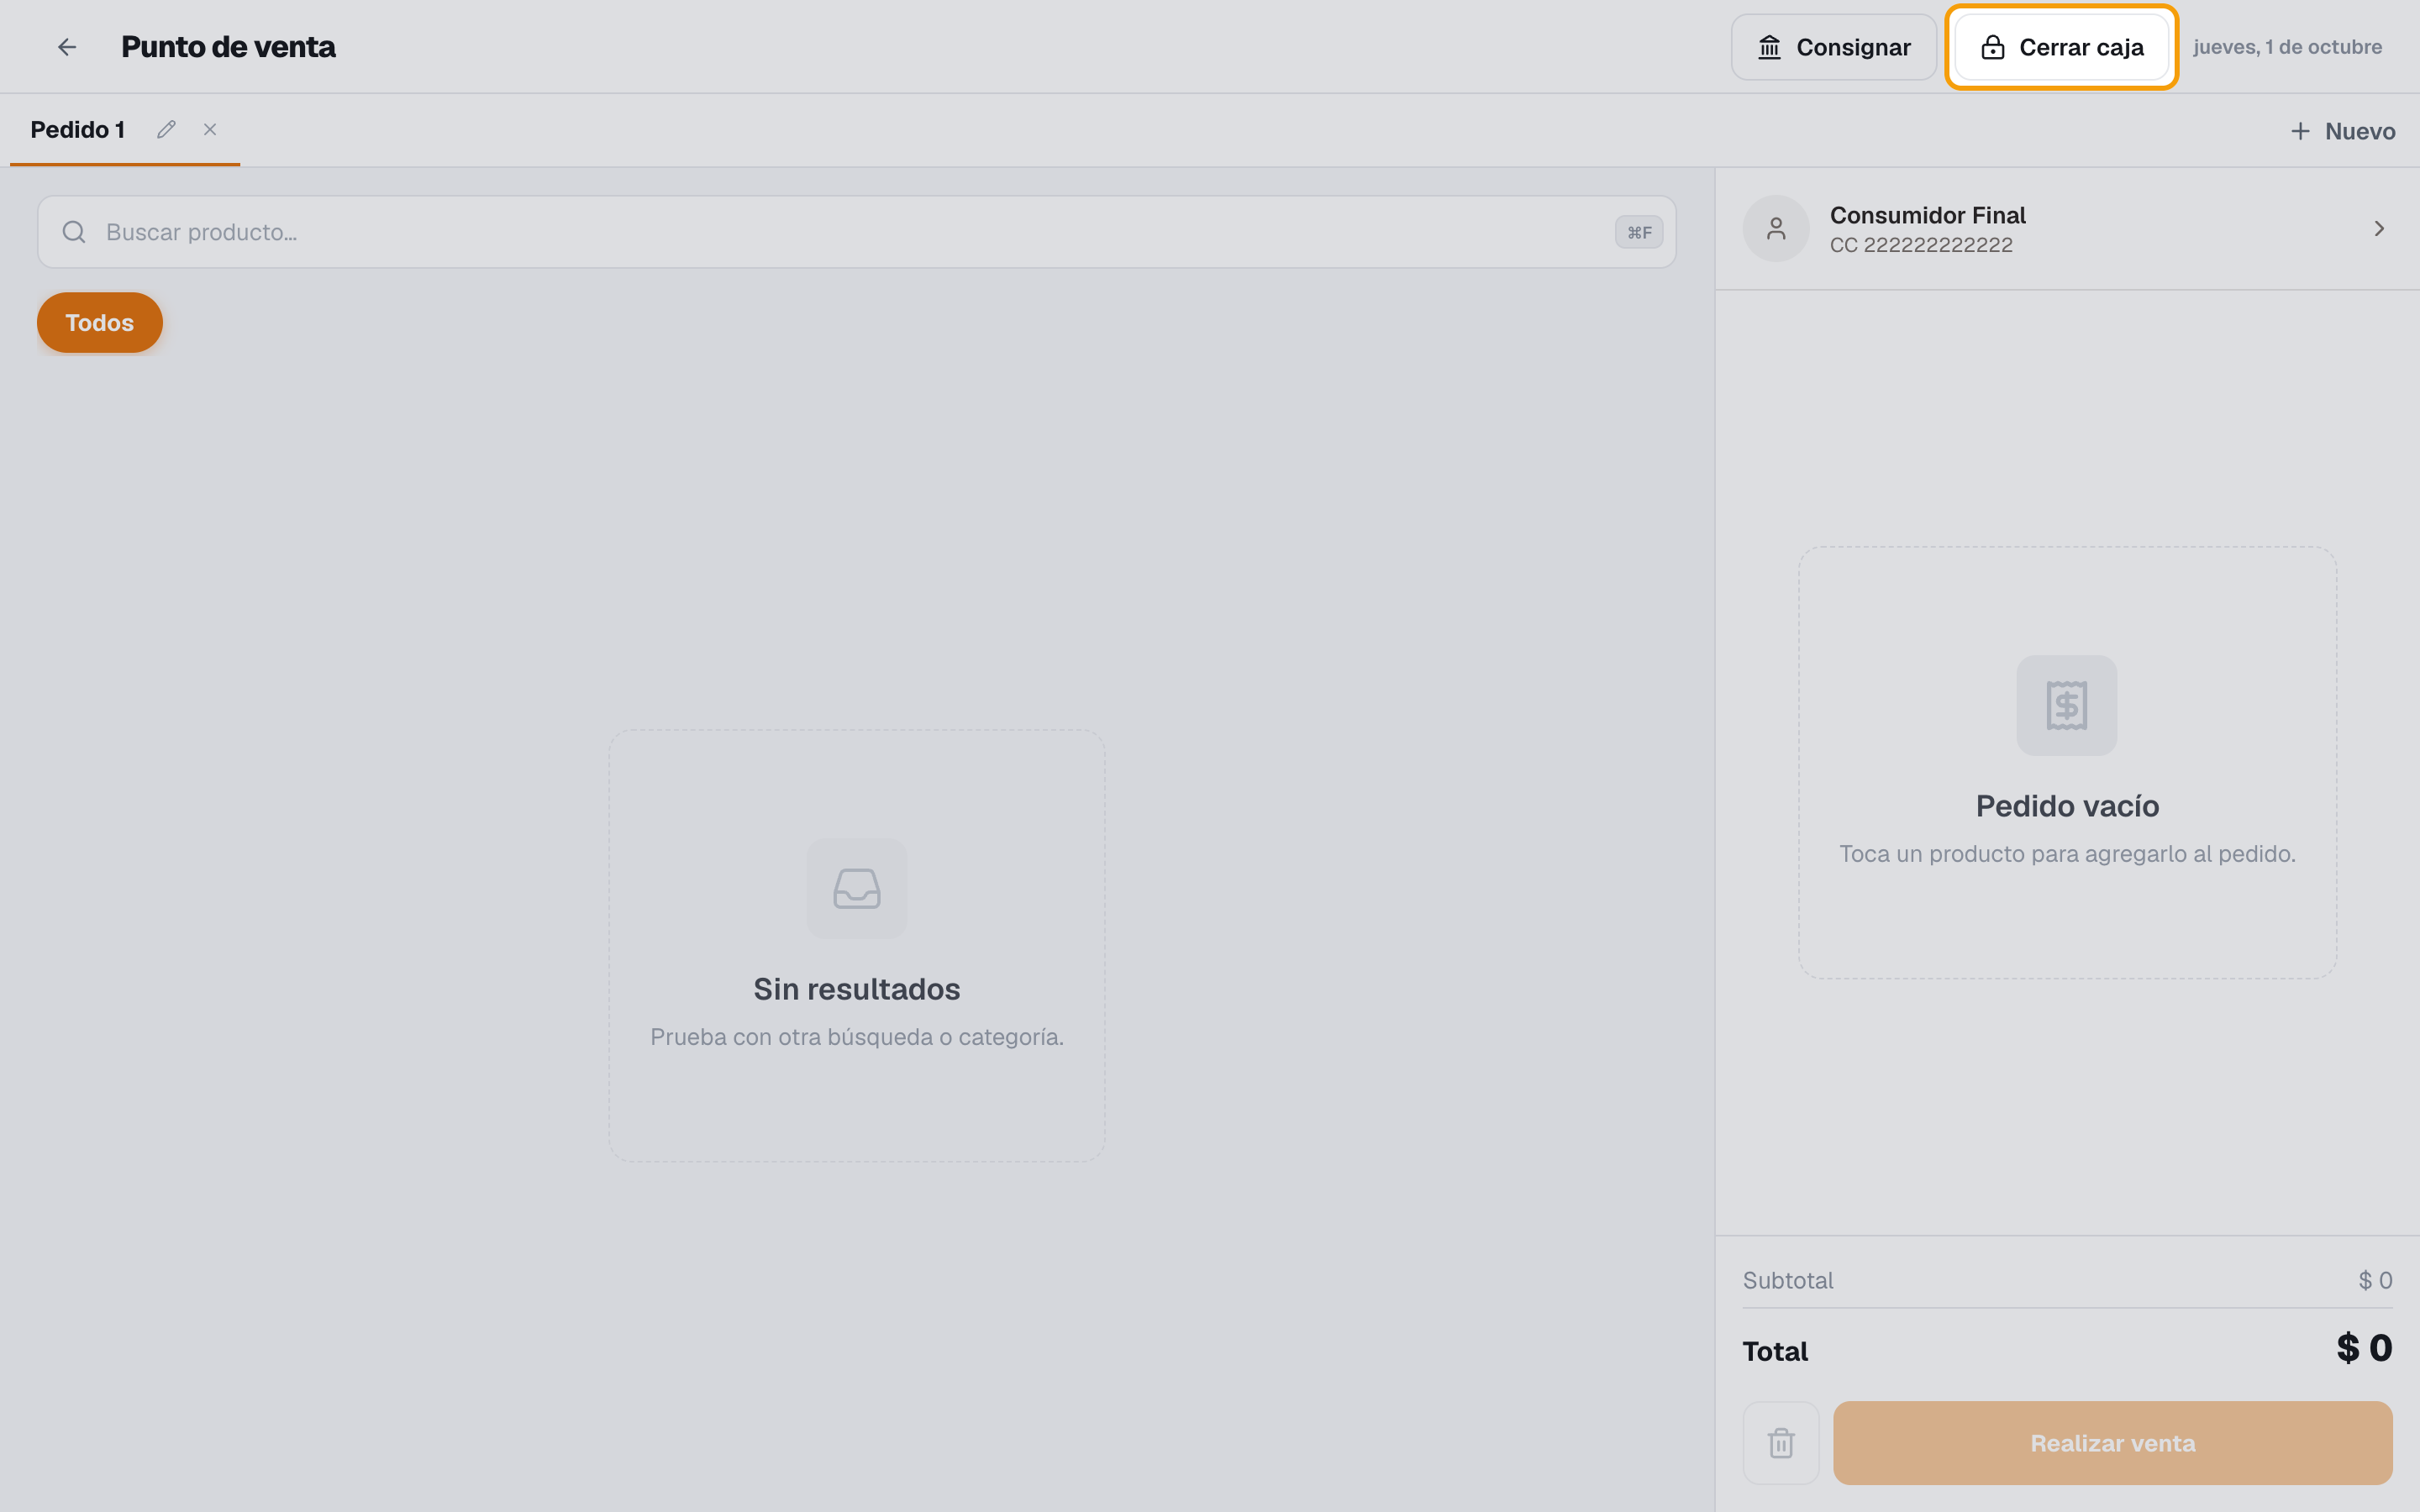Viewport: 2420px width, 1512px height.
Task: Open the Consumidor Final customer selector
Action: (2067, 229)
